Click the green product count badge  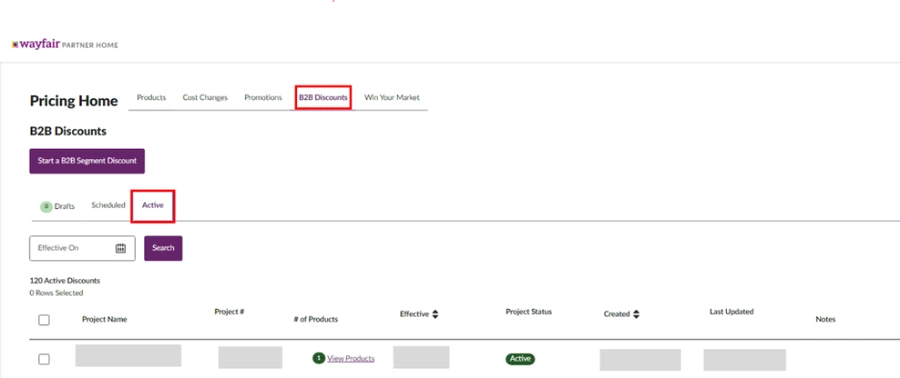pos(319,358)
